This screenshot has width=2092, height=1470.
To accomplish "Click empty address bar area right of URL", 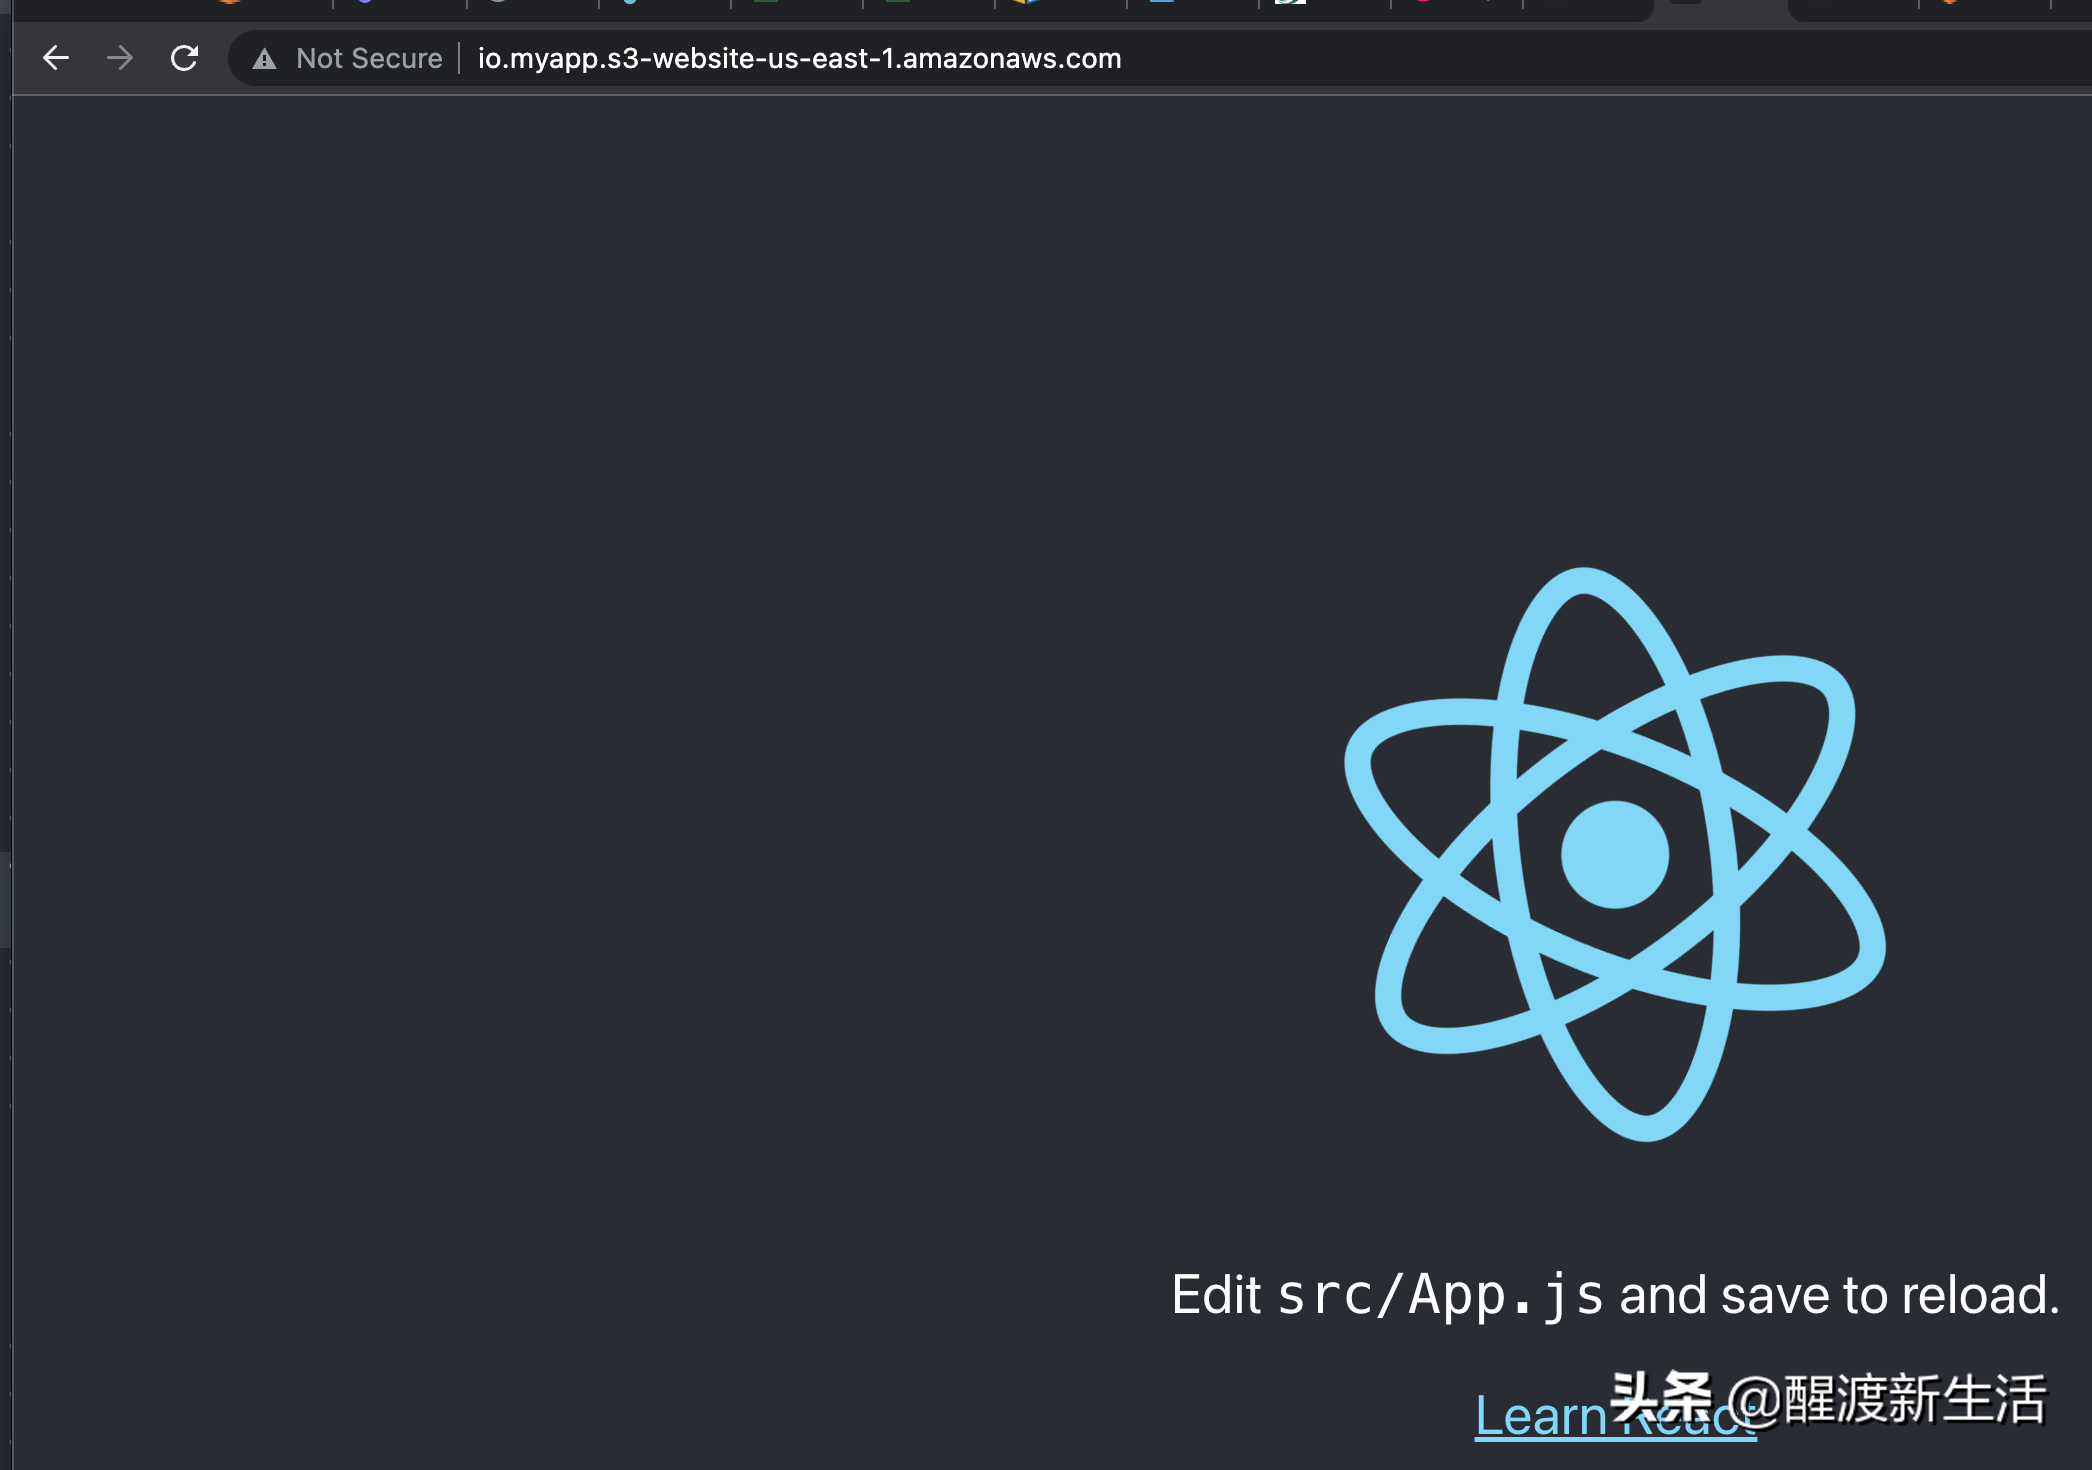I will [1600, 59].
